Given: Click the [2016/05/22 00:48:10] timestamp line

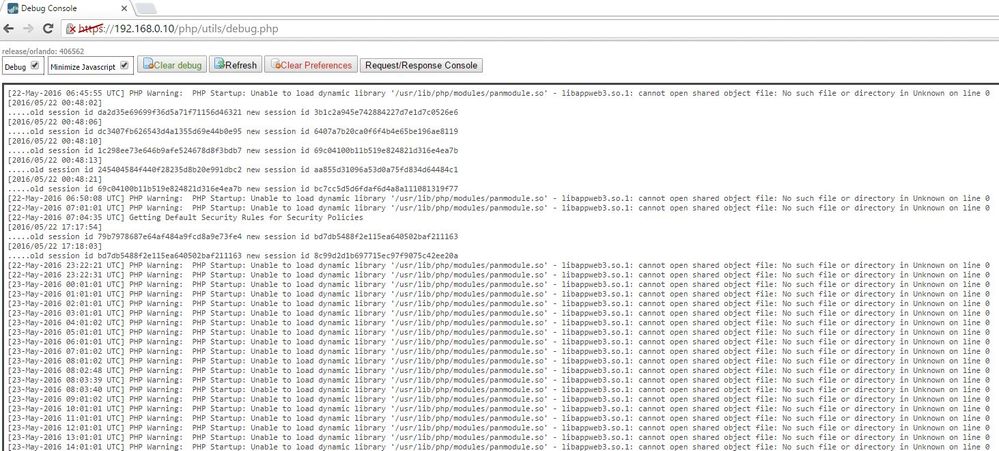Looking at the screenshot, I should 54,141.
